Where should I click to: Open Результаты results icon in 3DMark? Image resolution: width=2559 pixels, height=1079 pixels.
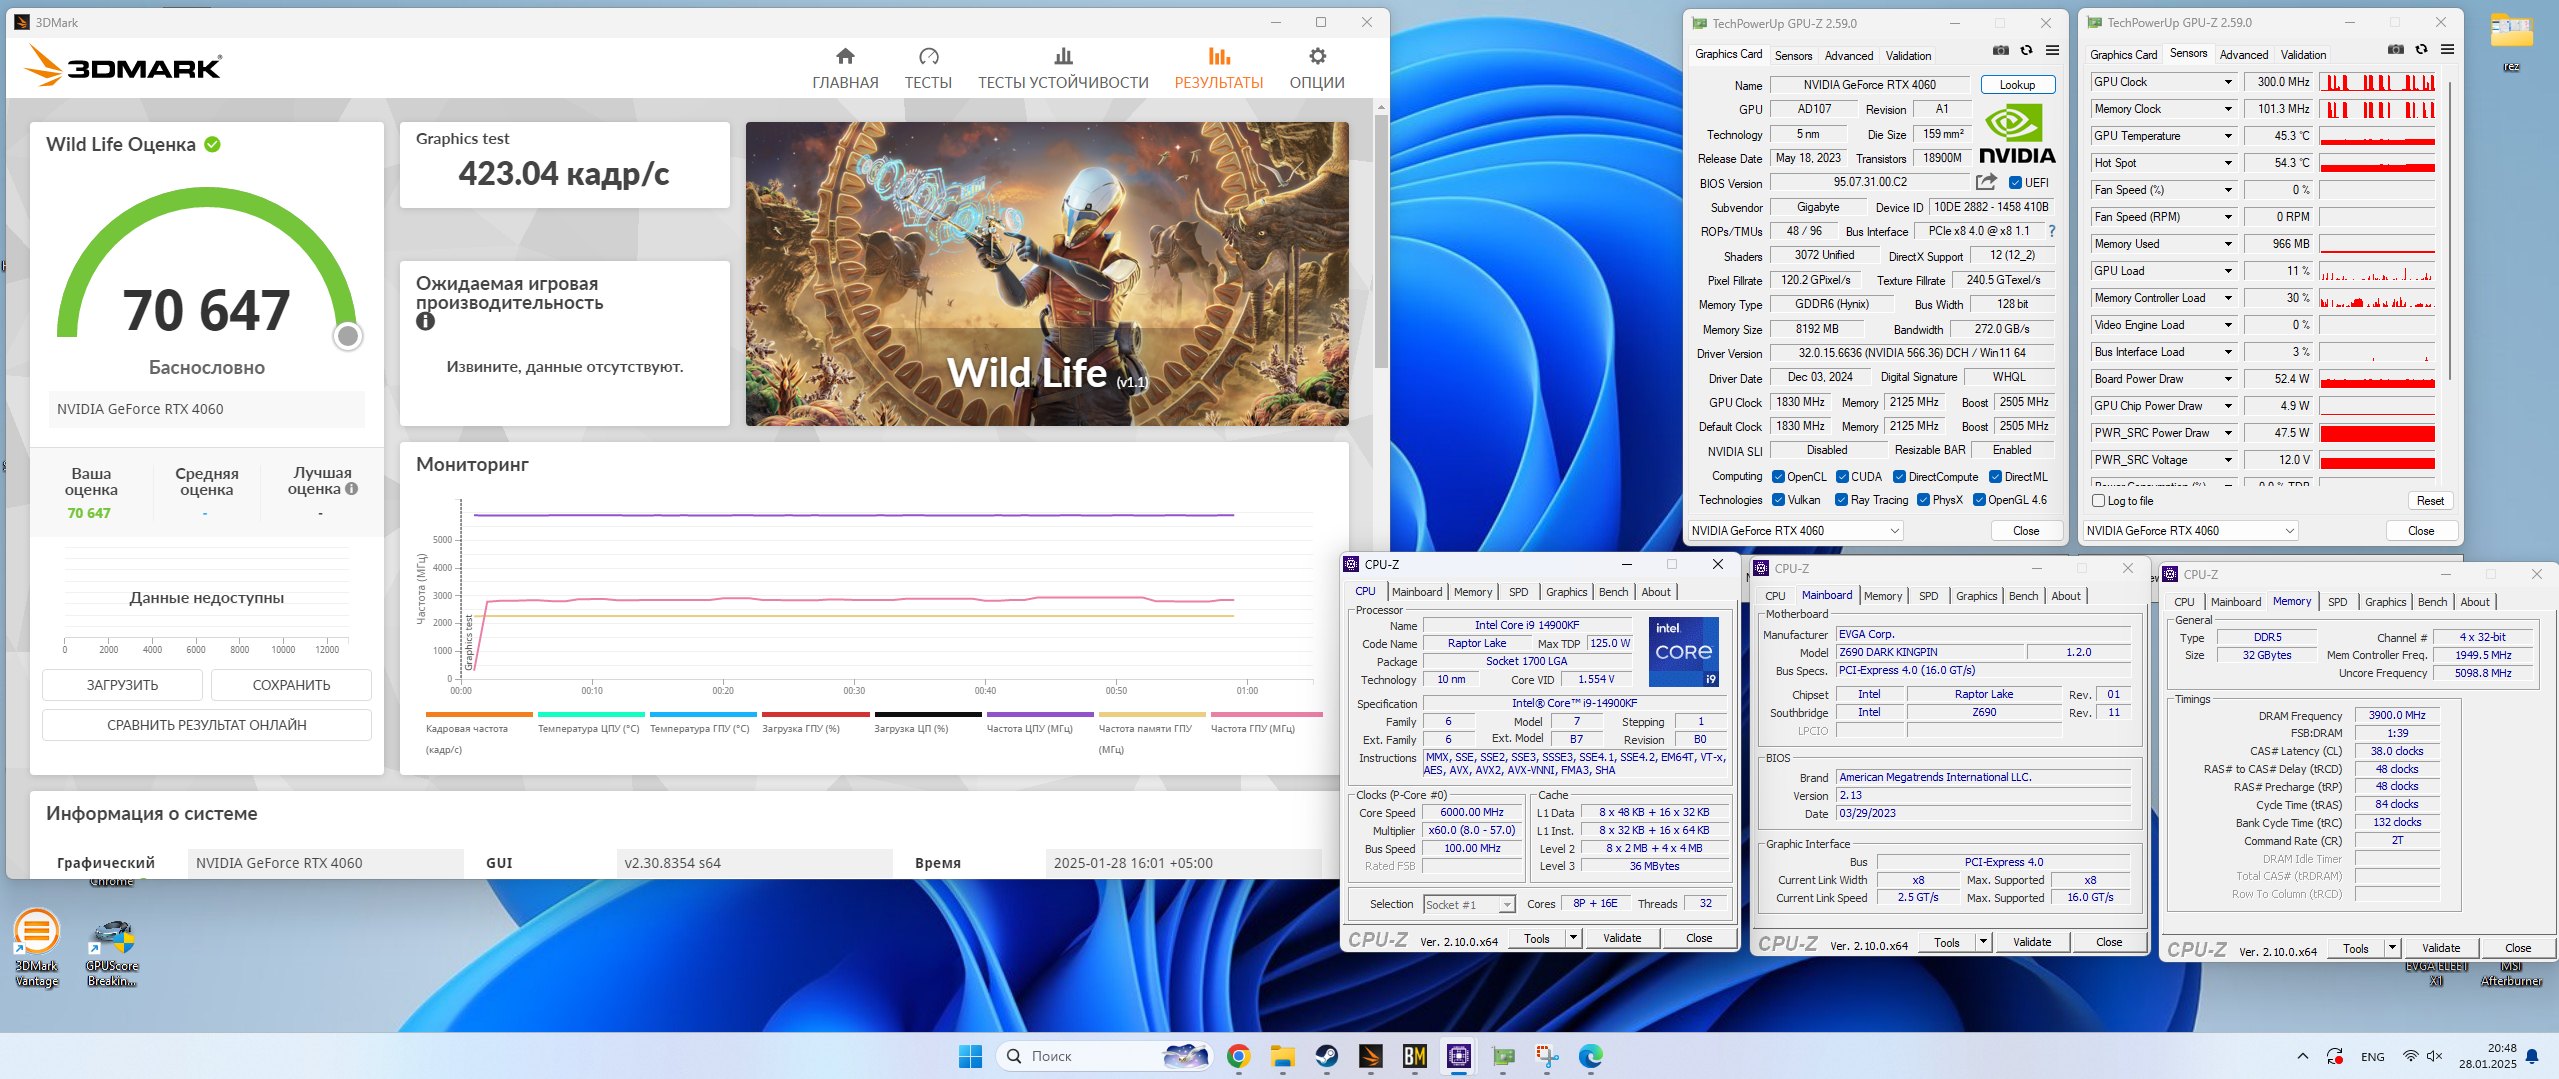pos(1218,56)
